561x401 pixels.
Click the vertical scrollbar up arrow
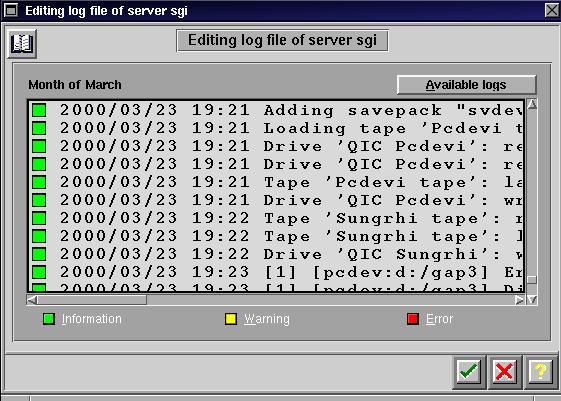(532, 104)
